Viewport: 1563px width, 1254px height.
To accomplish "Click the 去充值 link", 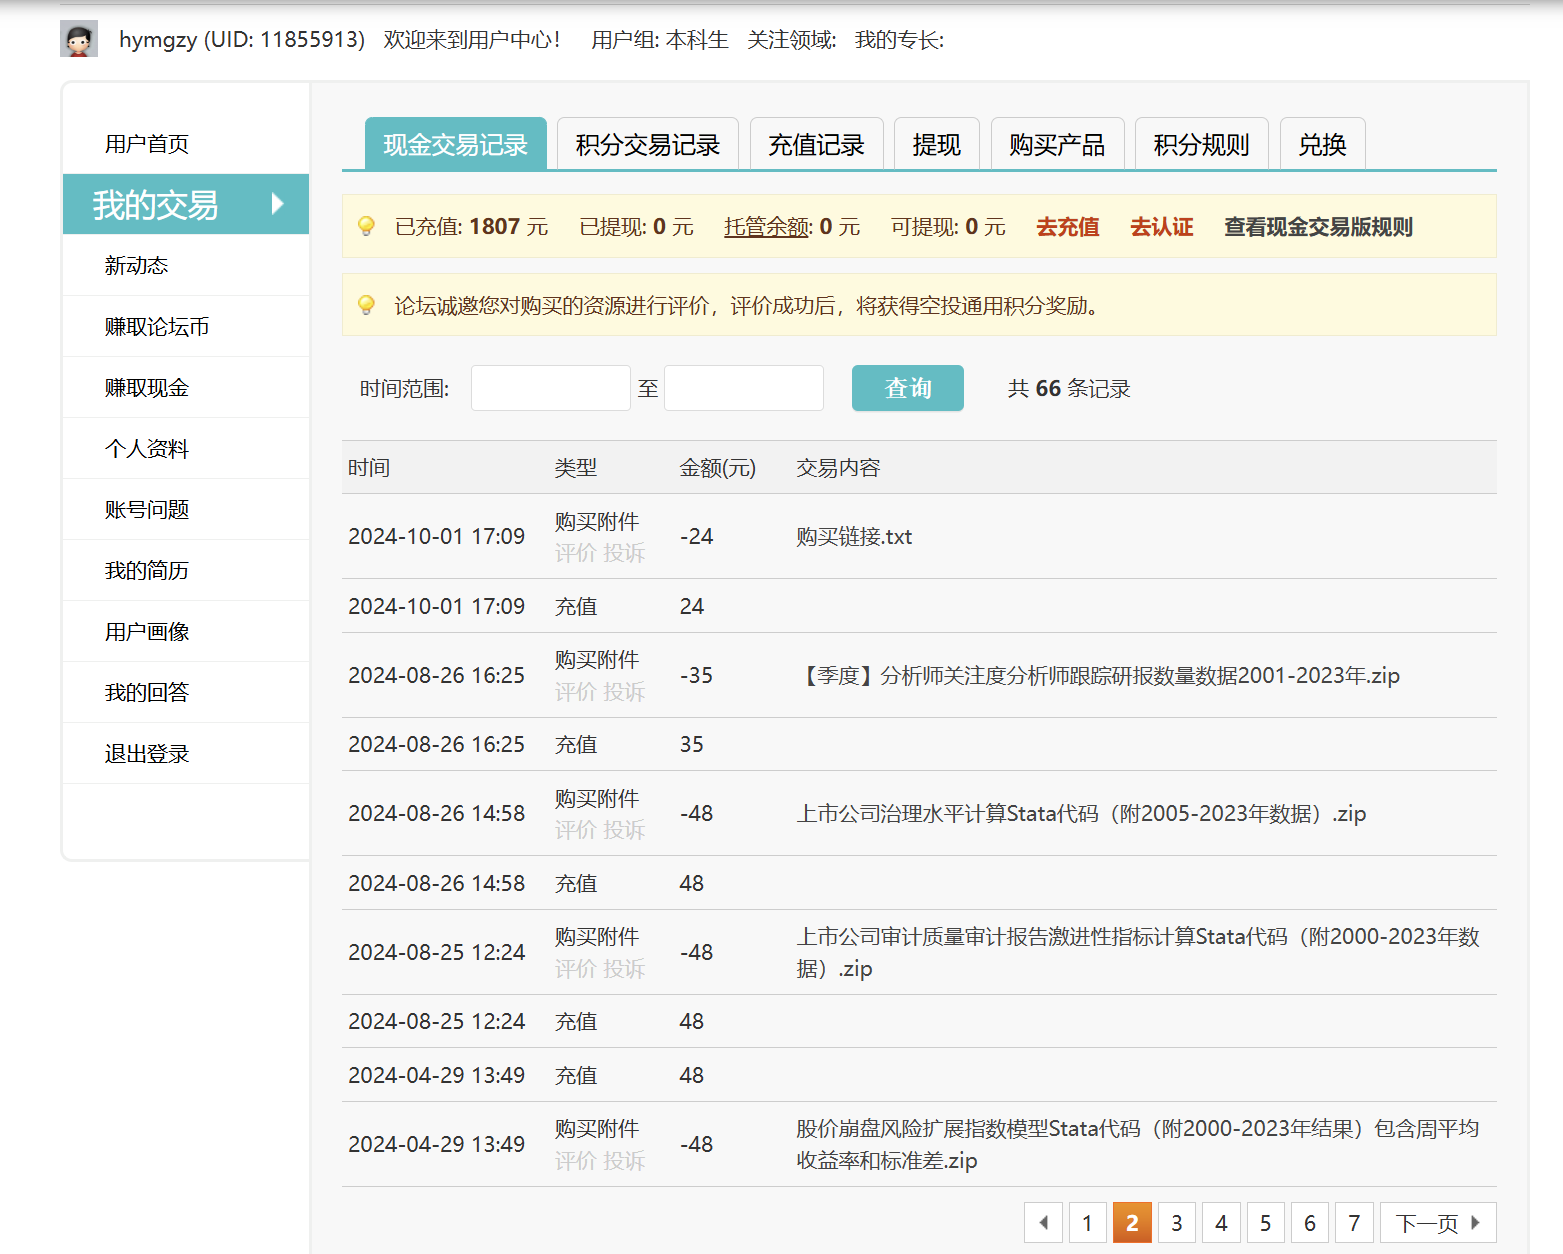I will (x=1067, y=227).
